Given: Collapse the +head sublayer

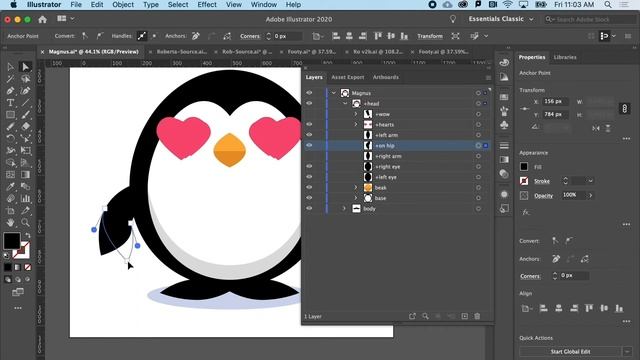Looking at the screenshot, I should click(x=345, y=104).
